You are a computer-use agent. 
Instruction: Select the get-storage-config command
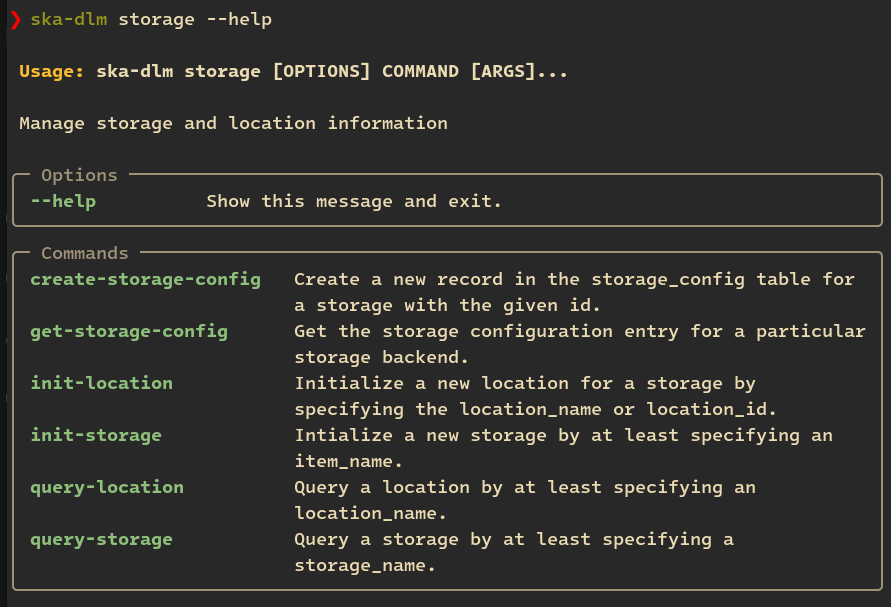129,331
